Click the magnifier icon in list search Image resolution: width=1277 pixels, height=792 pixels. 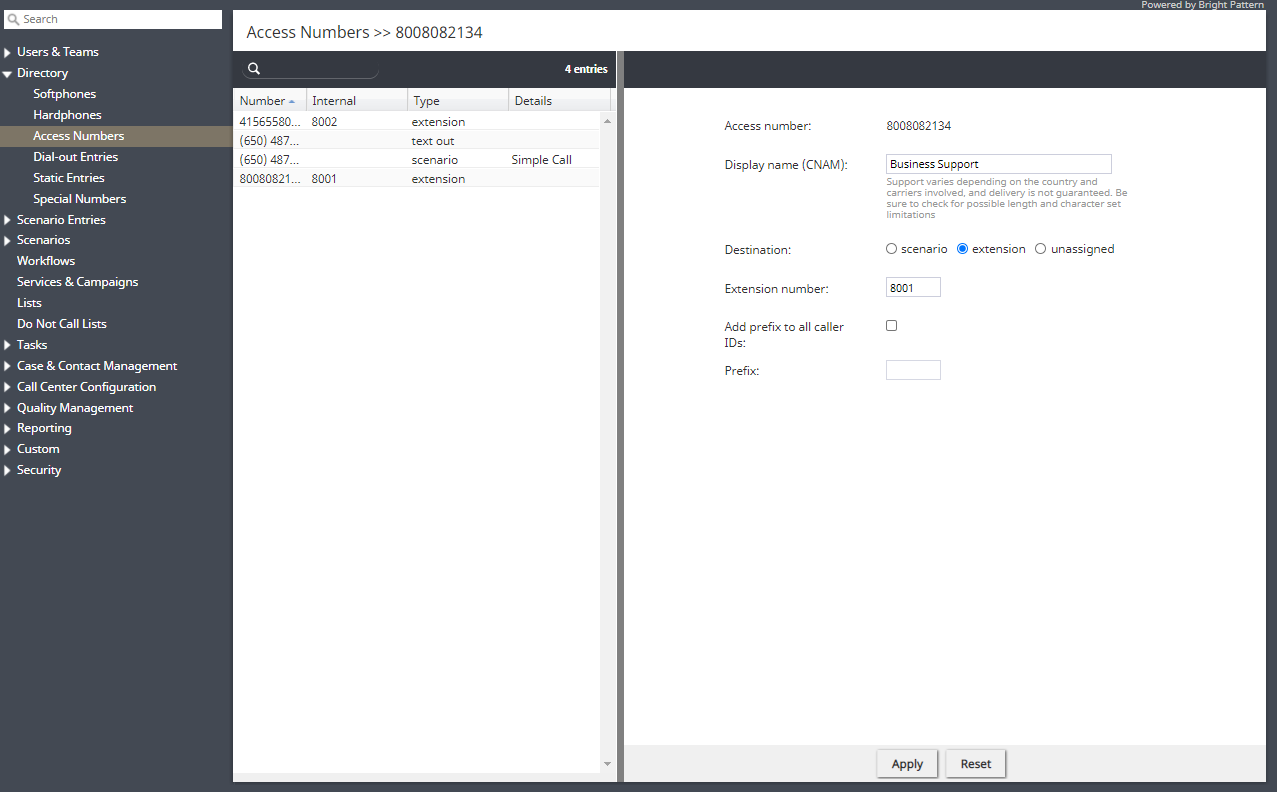coord(254,69)
